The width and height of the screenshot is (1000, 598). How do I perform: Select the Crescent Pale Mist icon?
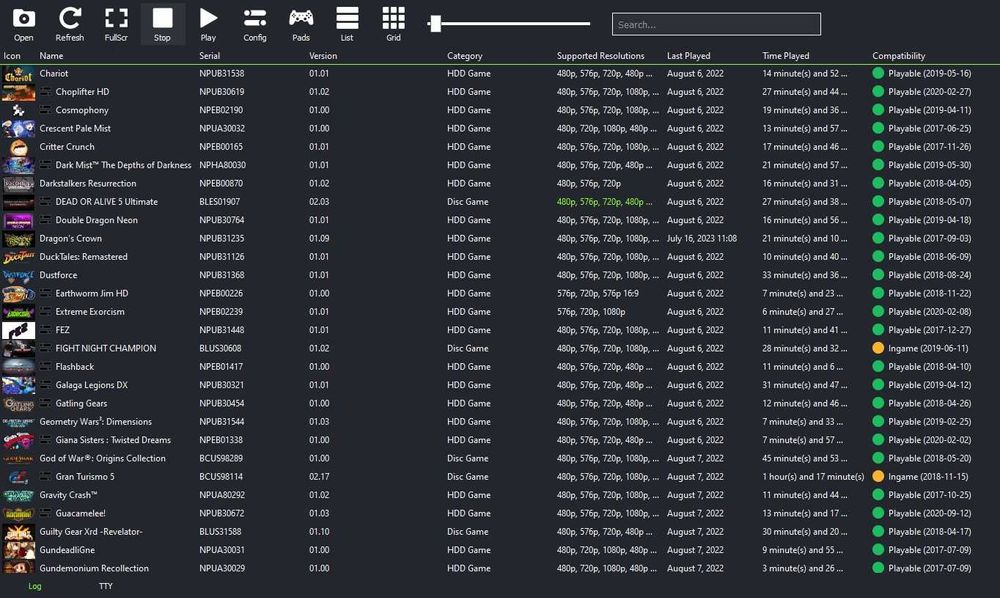click(18, 129)
